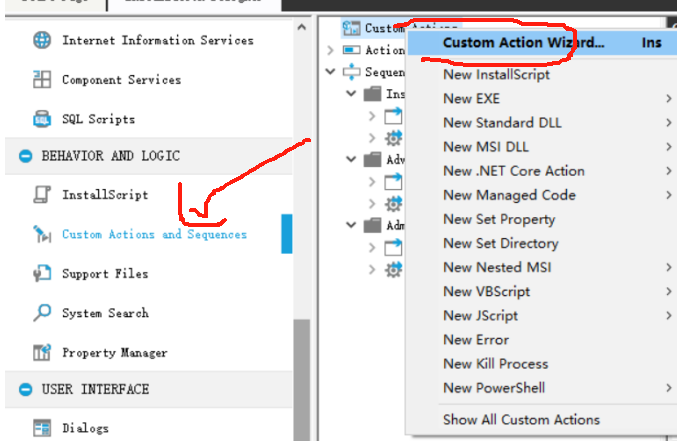Click the Sequences tree node icon
Screen dimensions: 677x441
coord(351,72)
